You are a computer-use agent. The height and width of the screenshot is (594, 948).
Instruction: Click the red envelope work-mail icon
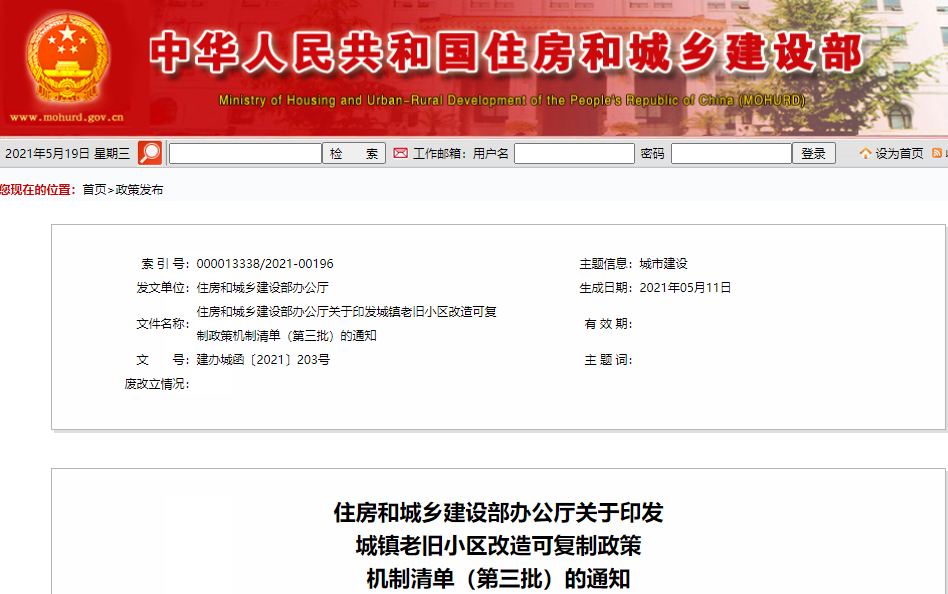[400, 153]
